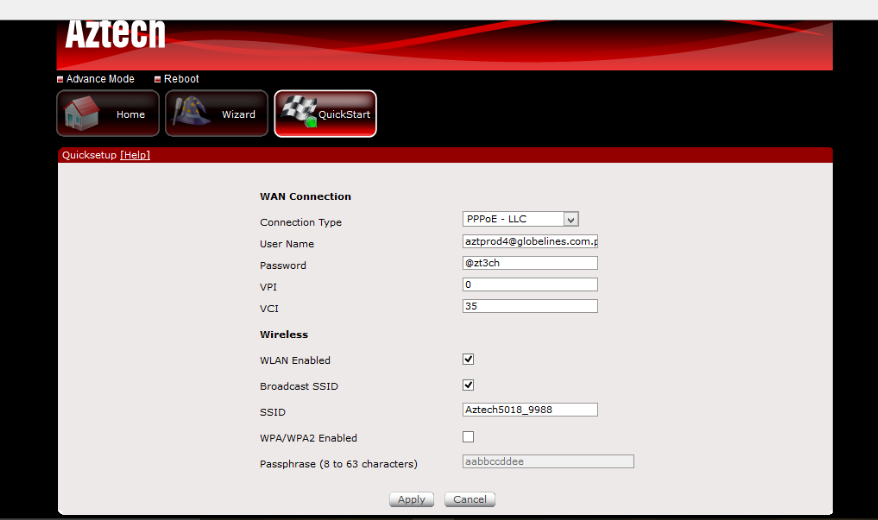This screenshot has width=878, height=520.
Task: Open the Connection Type dropdown
Action: [521, 219]
